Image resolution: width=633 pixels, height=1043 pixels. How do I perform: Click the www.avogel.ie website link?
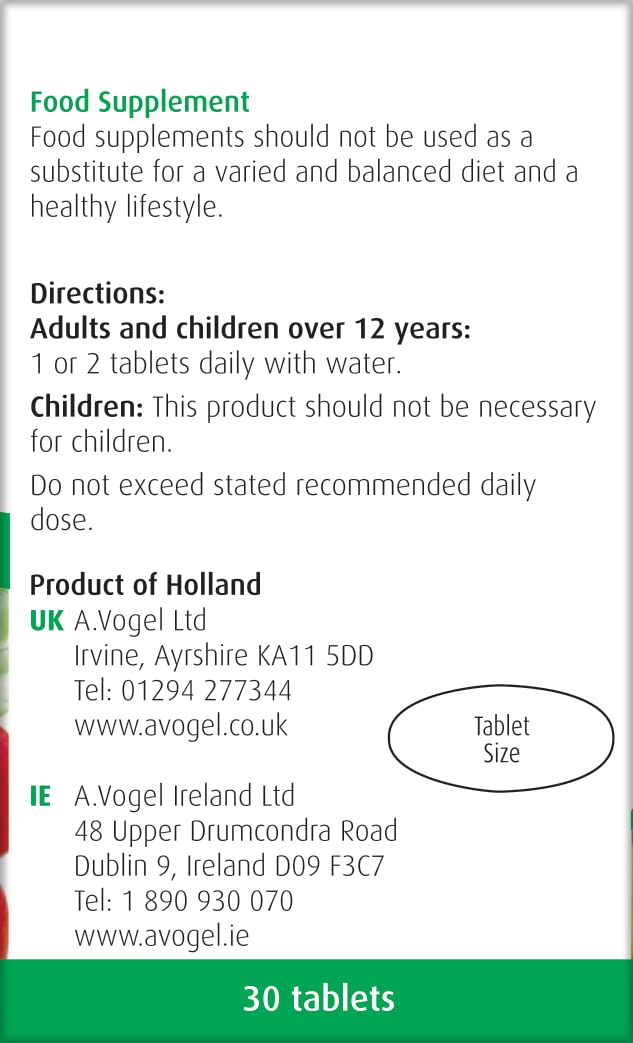coord(162,936)
